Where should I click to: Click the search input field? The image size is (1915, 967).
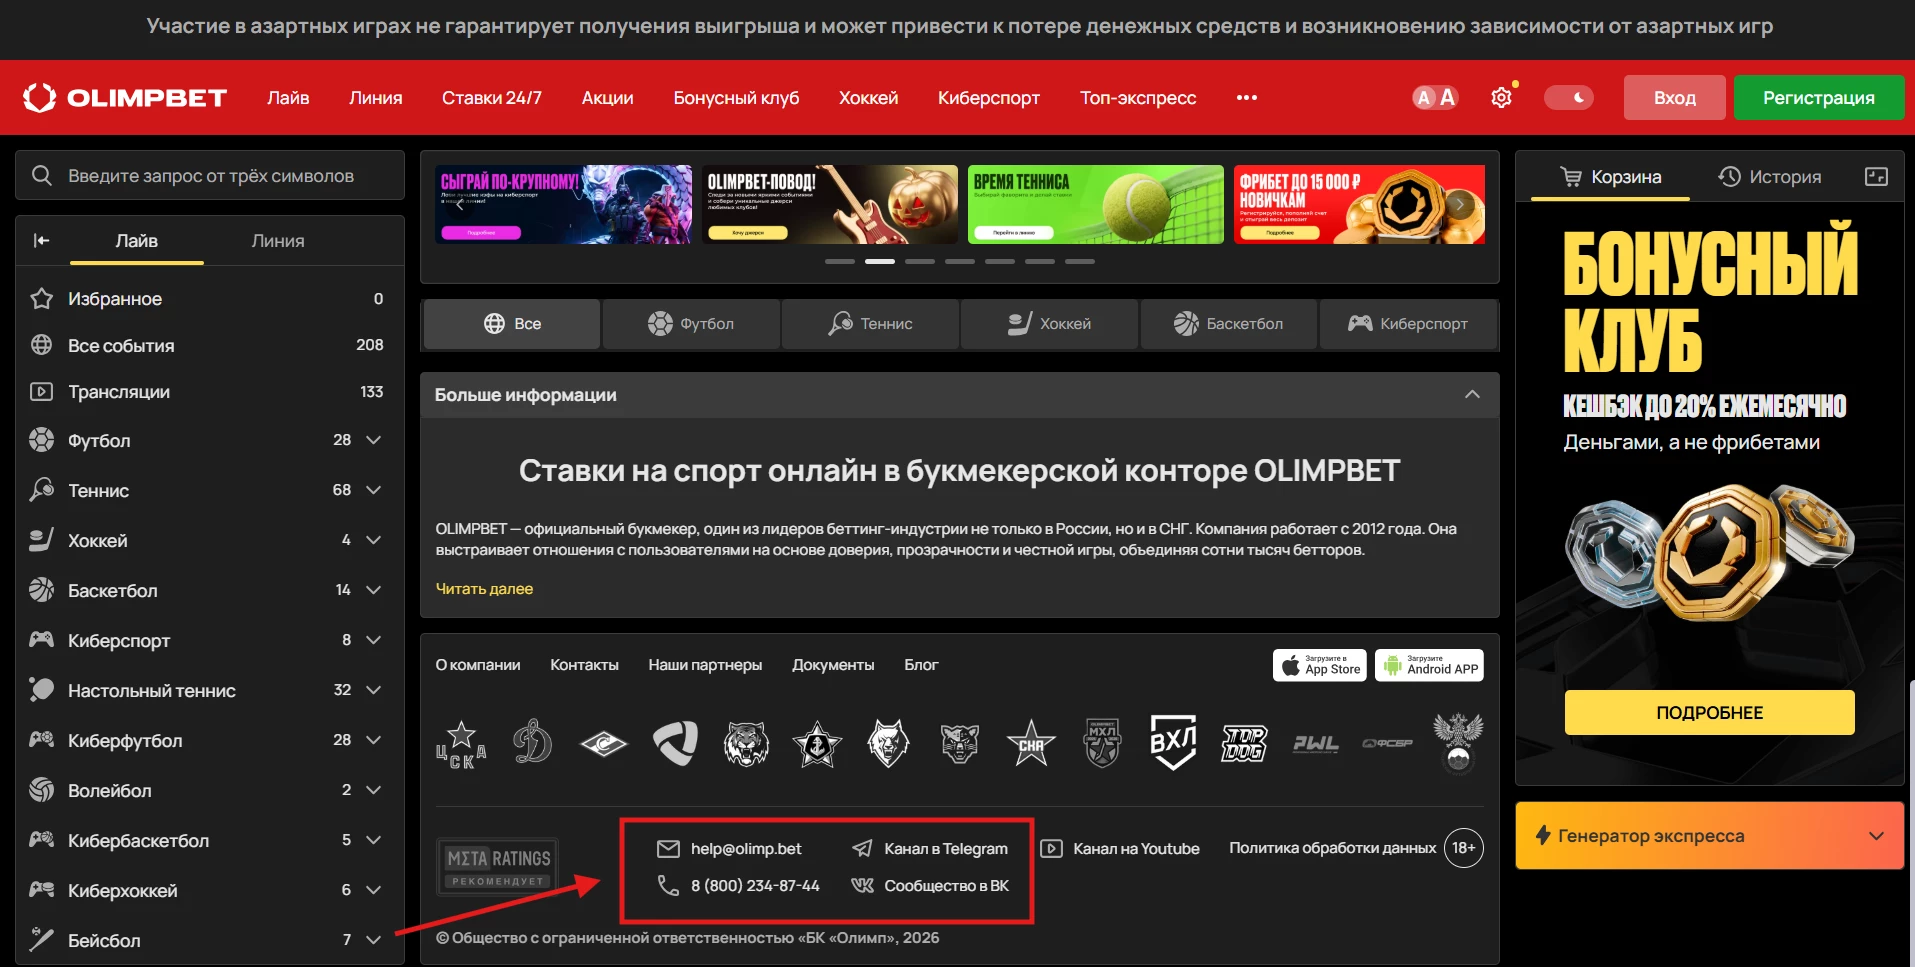click(x=210, y=176)
